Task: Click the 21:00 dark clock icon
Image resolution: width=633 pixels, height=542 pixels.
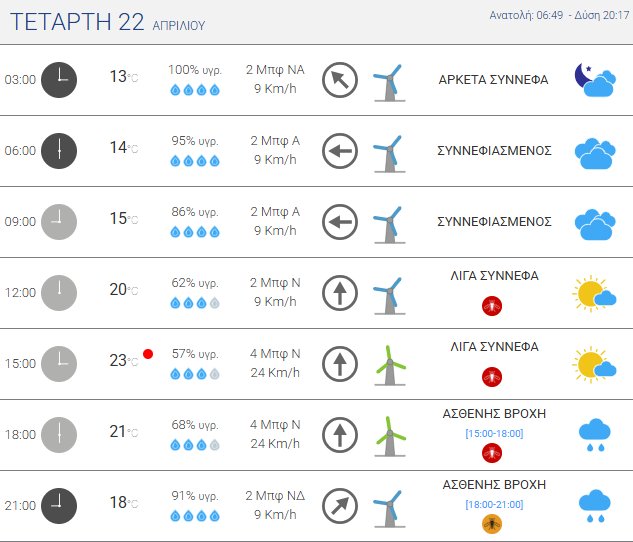Action: [59, 506]
